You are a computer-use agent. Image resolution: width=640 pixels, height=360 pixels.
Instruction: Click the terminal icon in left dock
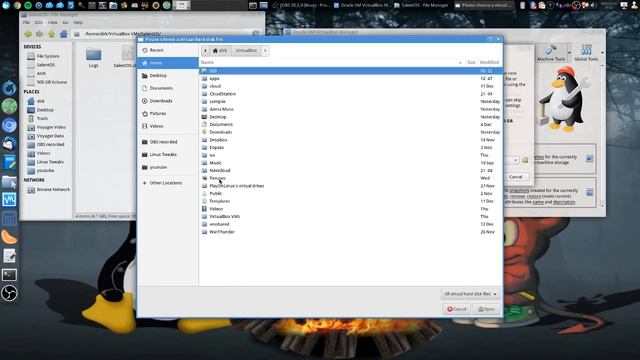point(9,275)
